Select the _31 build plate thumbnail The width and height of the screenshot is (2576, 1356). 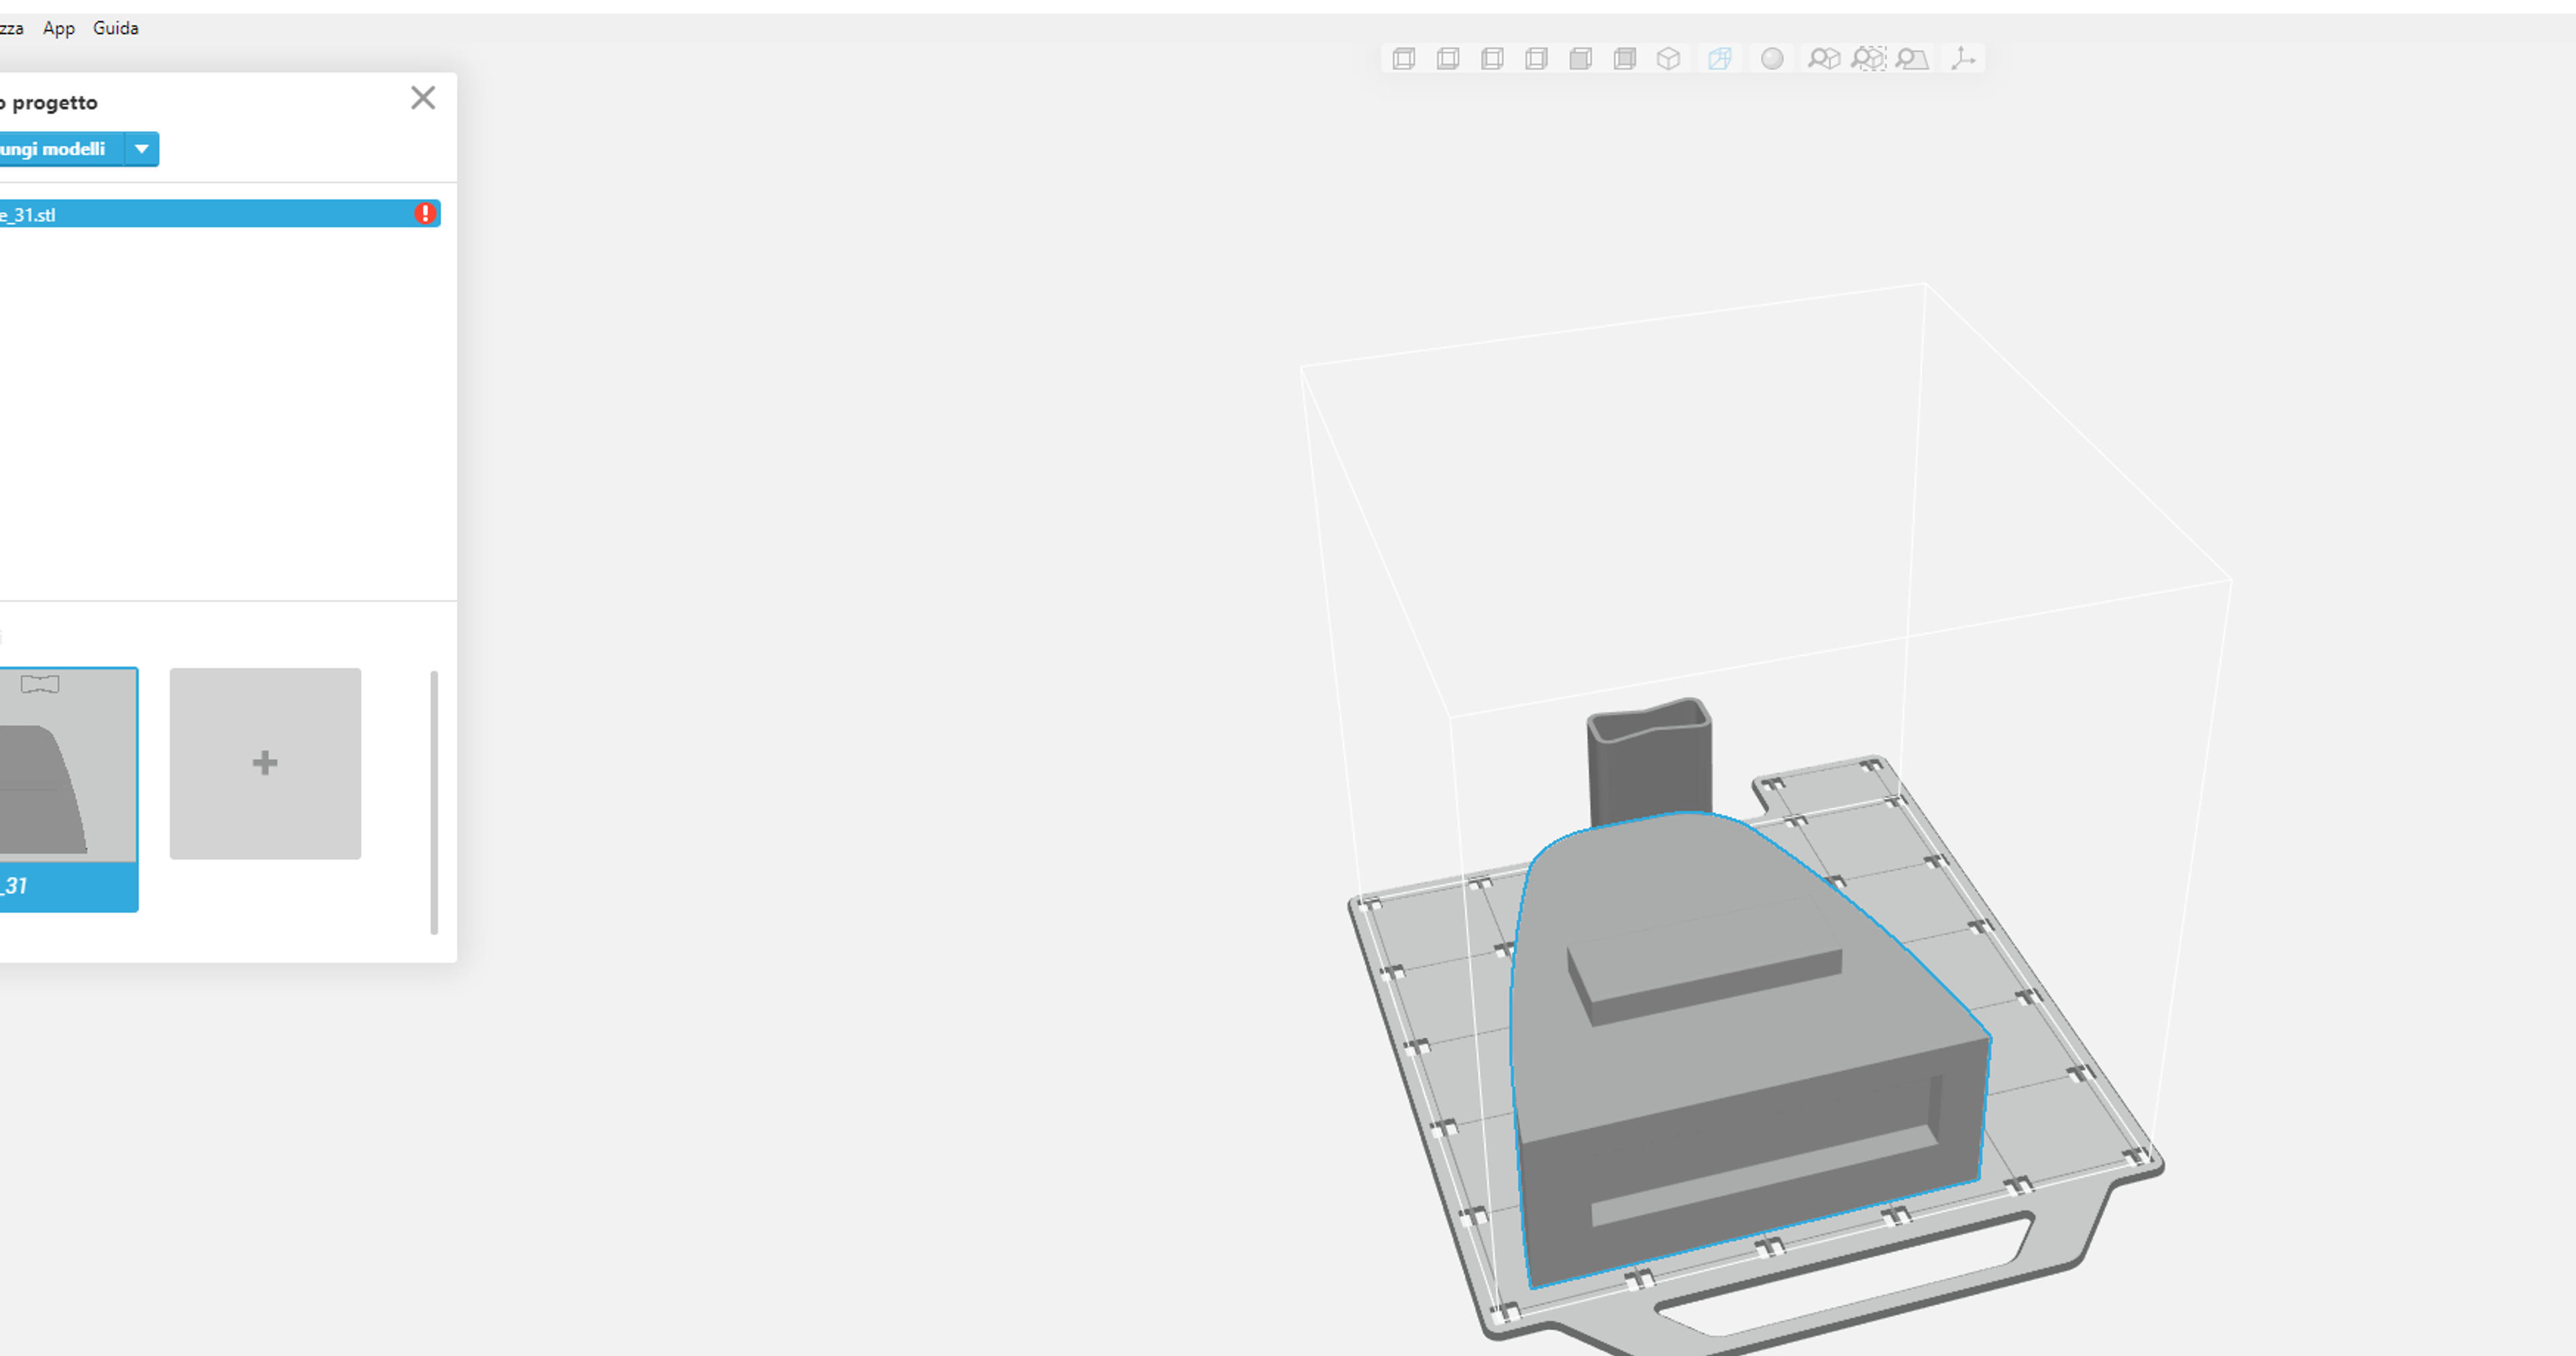[x=68, y=789]
